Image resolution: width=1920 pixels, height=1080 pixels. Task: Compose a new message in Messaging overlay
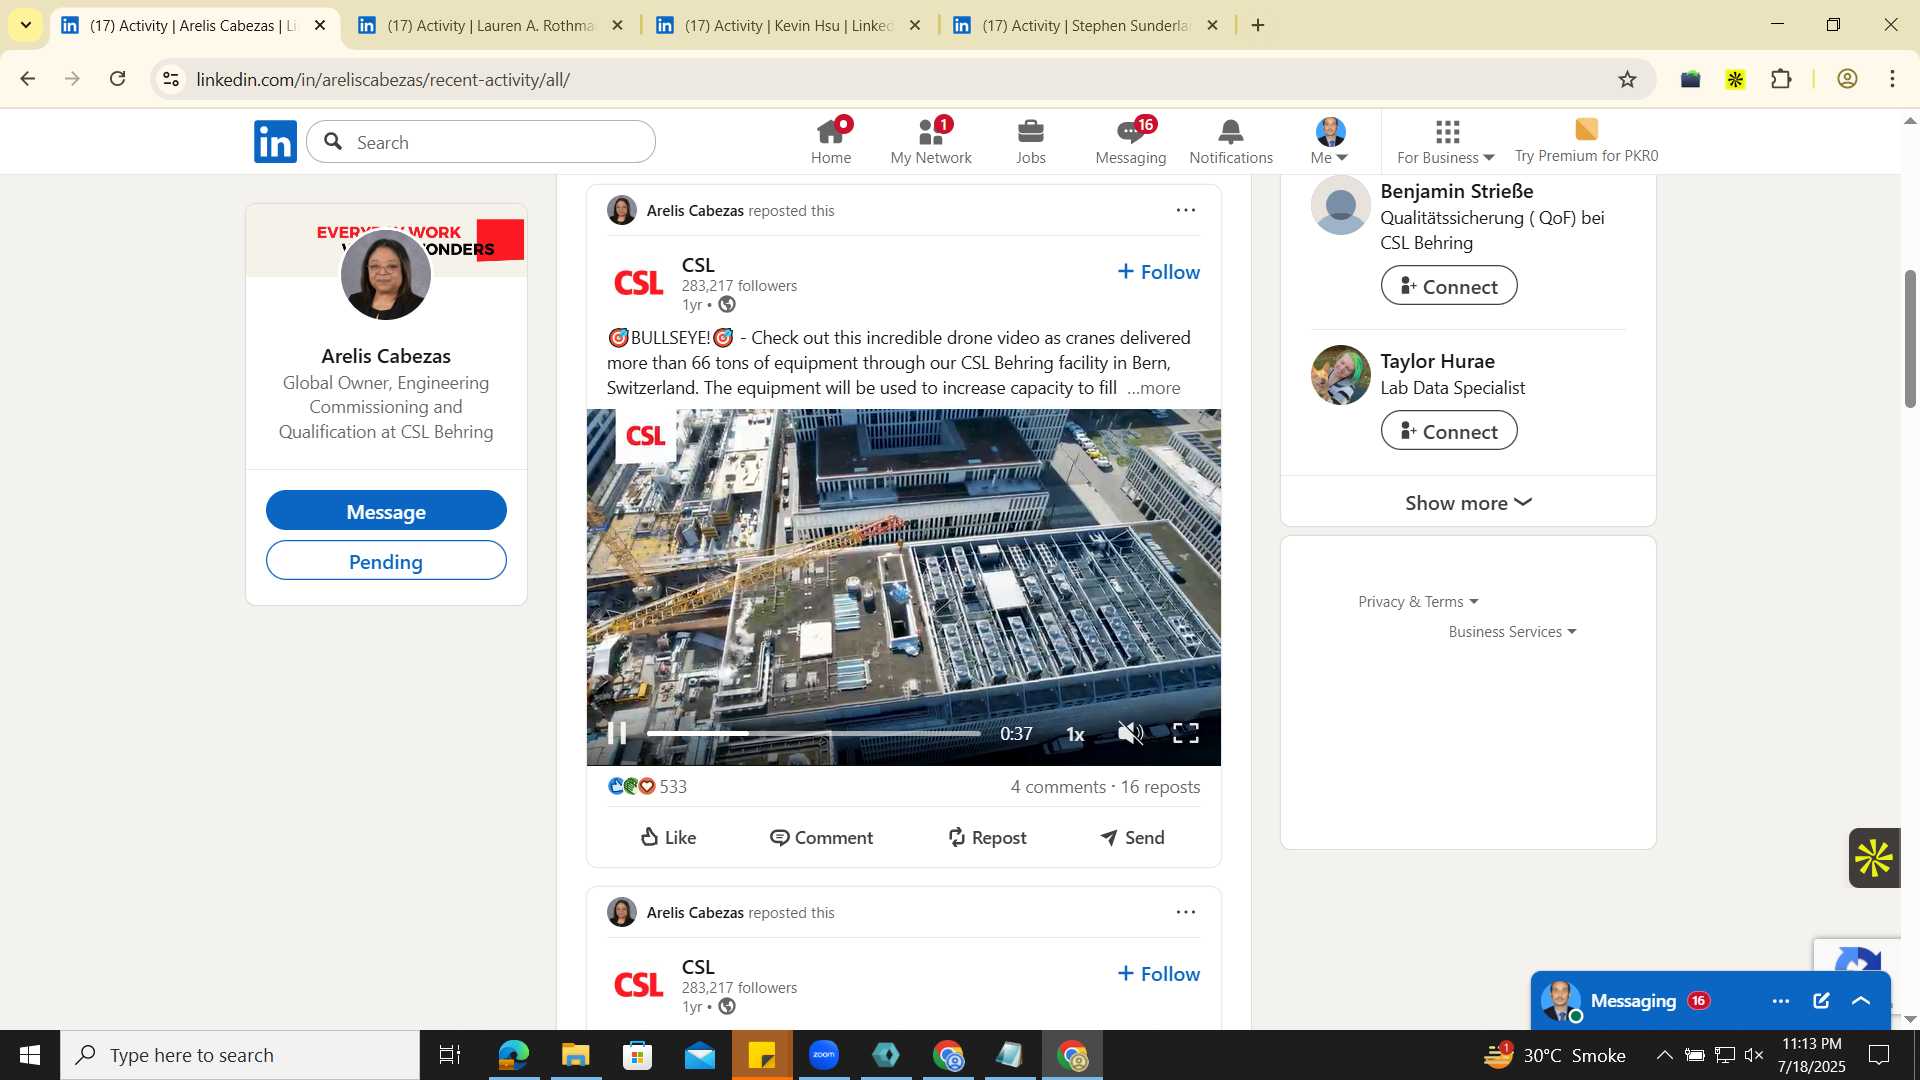click(1821, 1000)
